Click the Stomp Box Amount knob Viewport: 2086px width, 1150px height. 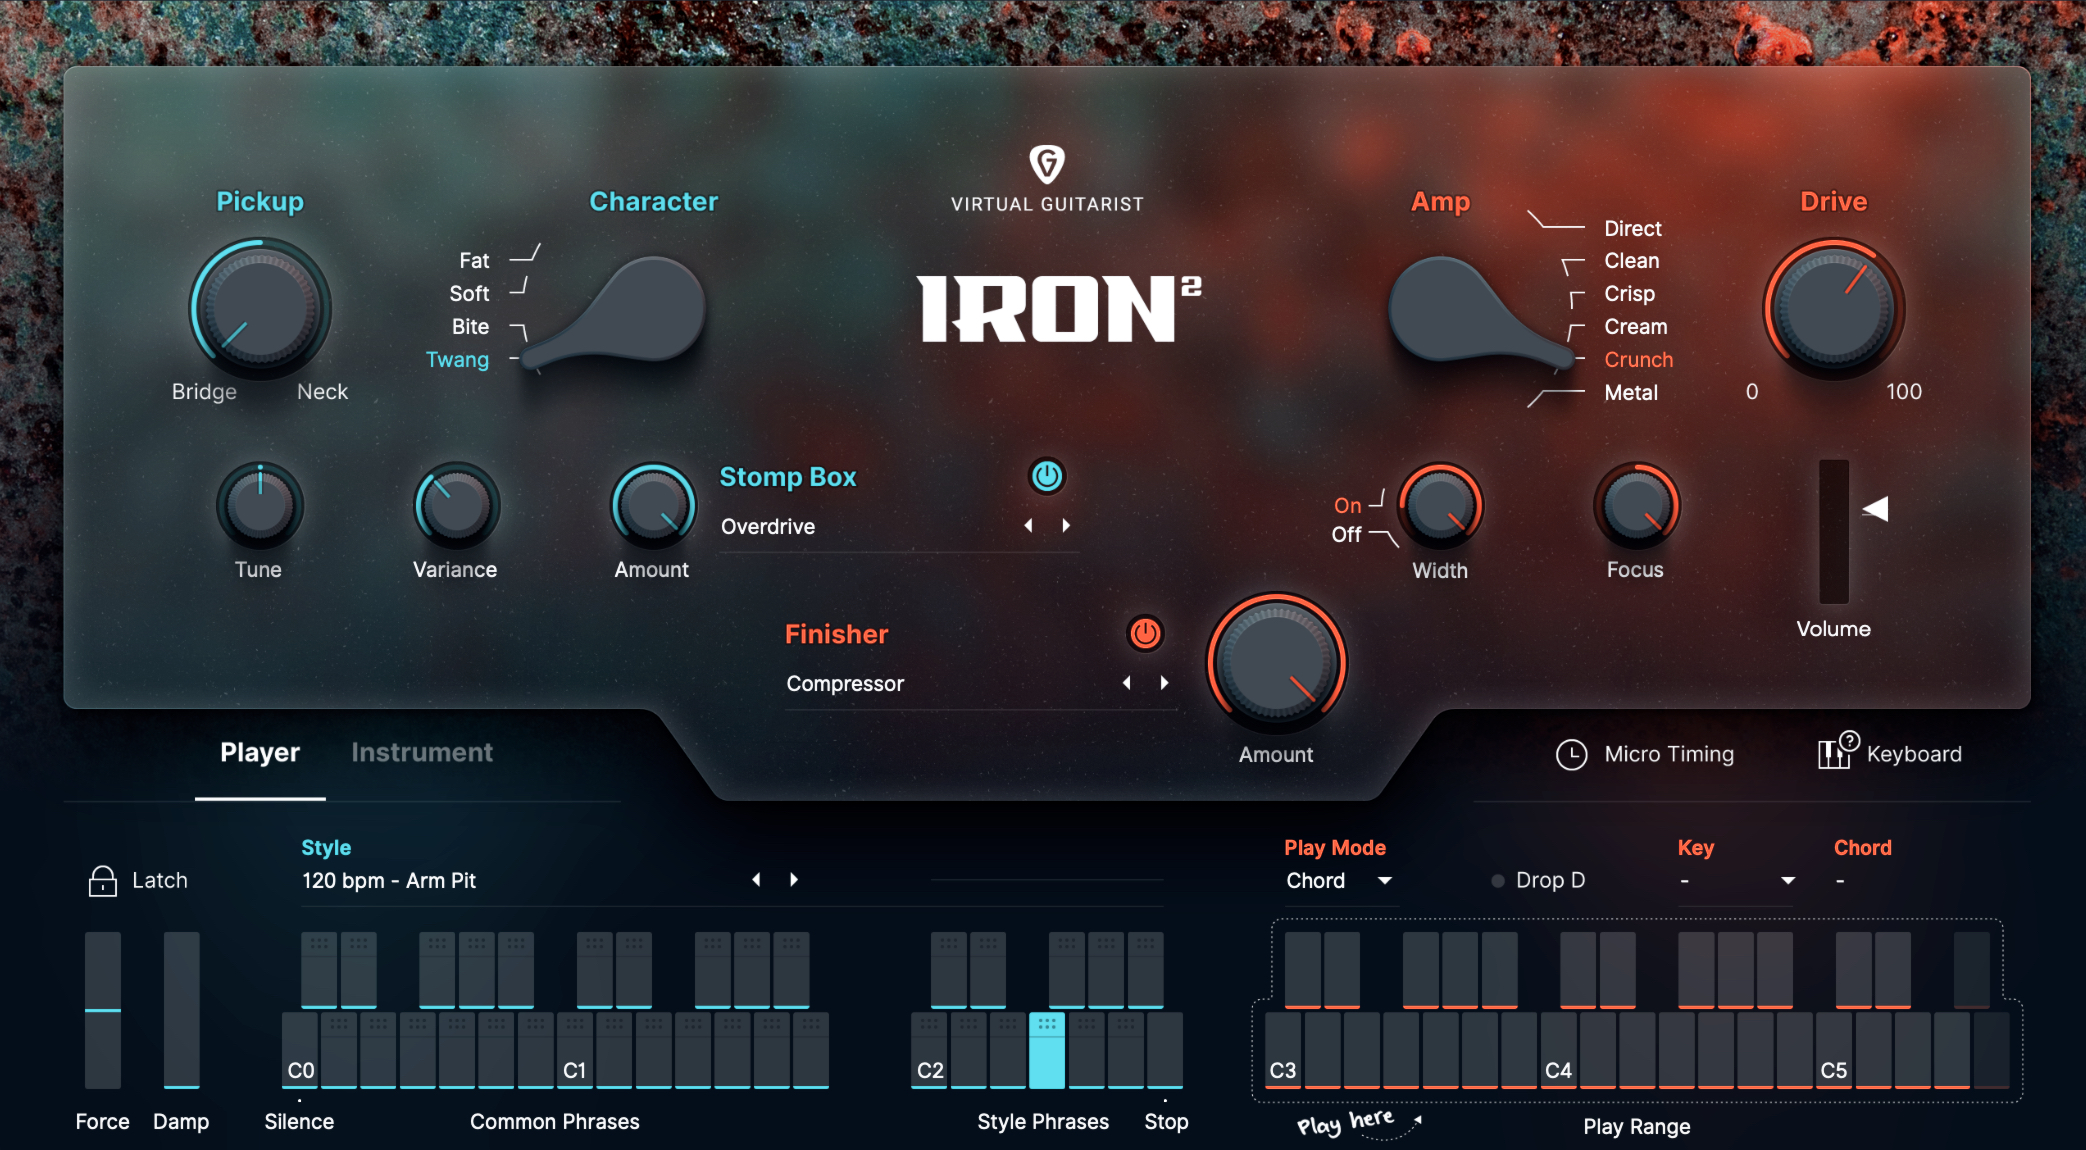click(x=654, y=505)
